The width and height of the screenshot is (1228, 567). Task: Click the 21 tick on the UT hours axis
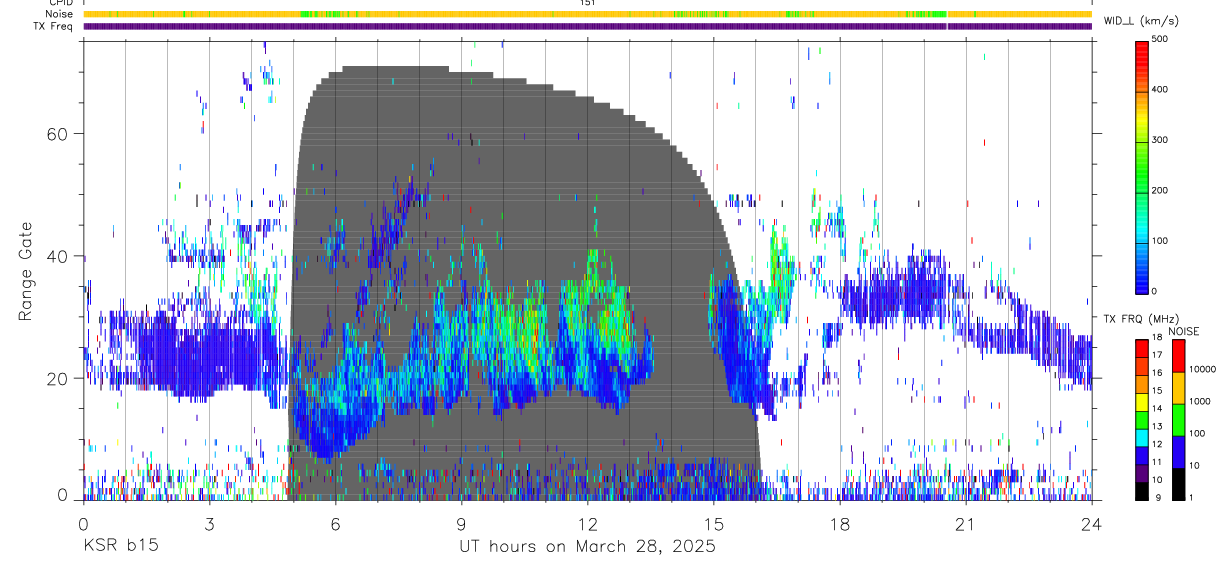click(x=966, y=523)
